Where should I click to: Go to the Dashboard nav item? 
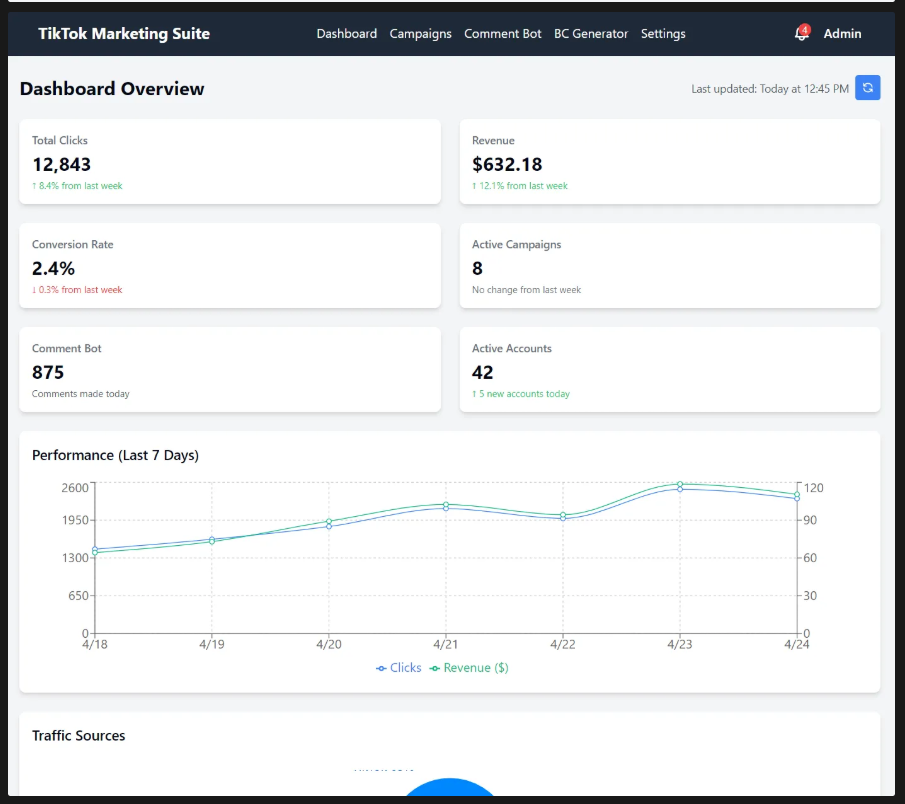346,34
